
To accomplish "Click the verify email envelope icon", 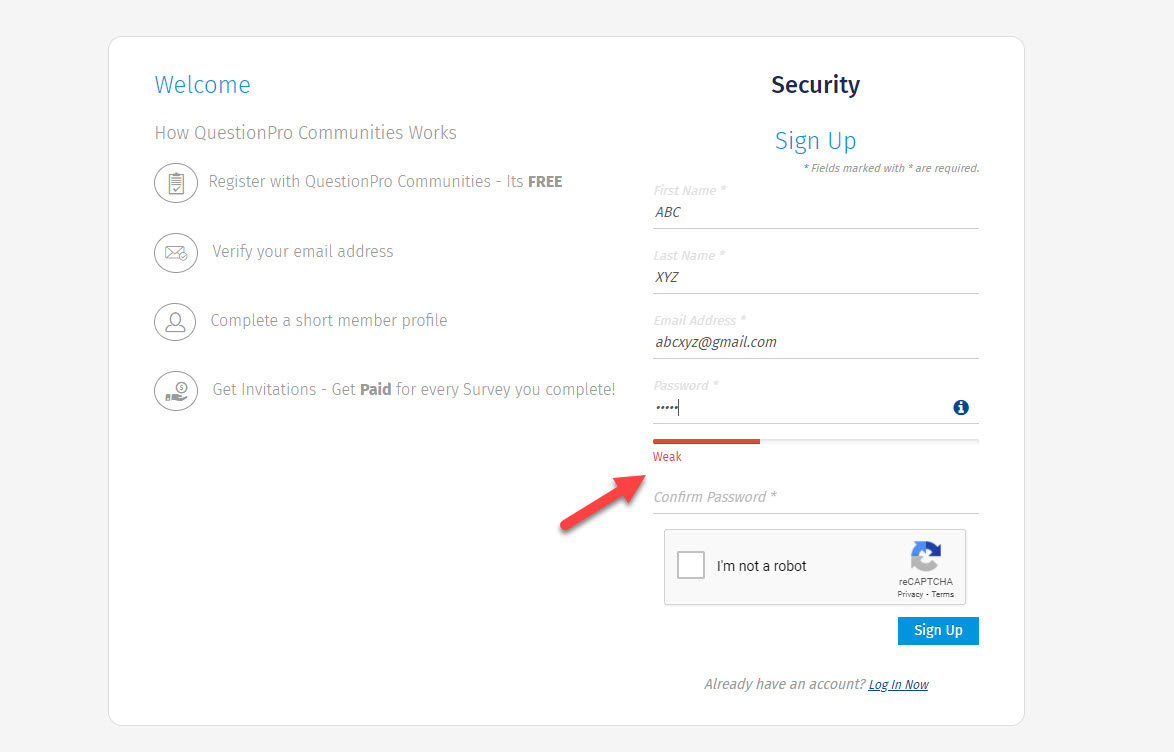I will click(176, 253).
